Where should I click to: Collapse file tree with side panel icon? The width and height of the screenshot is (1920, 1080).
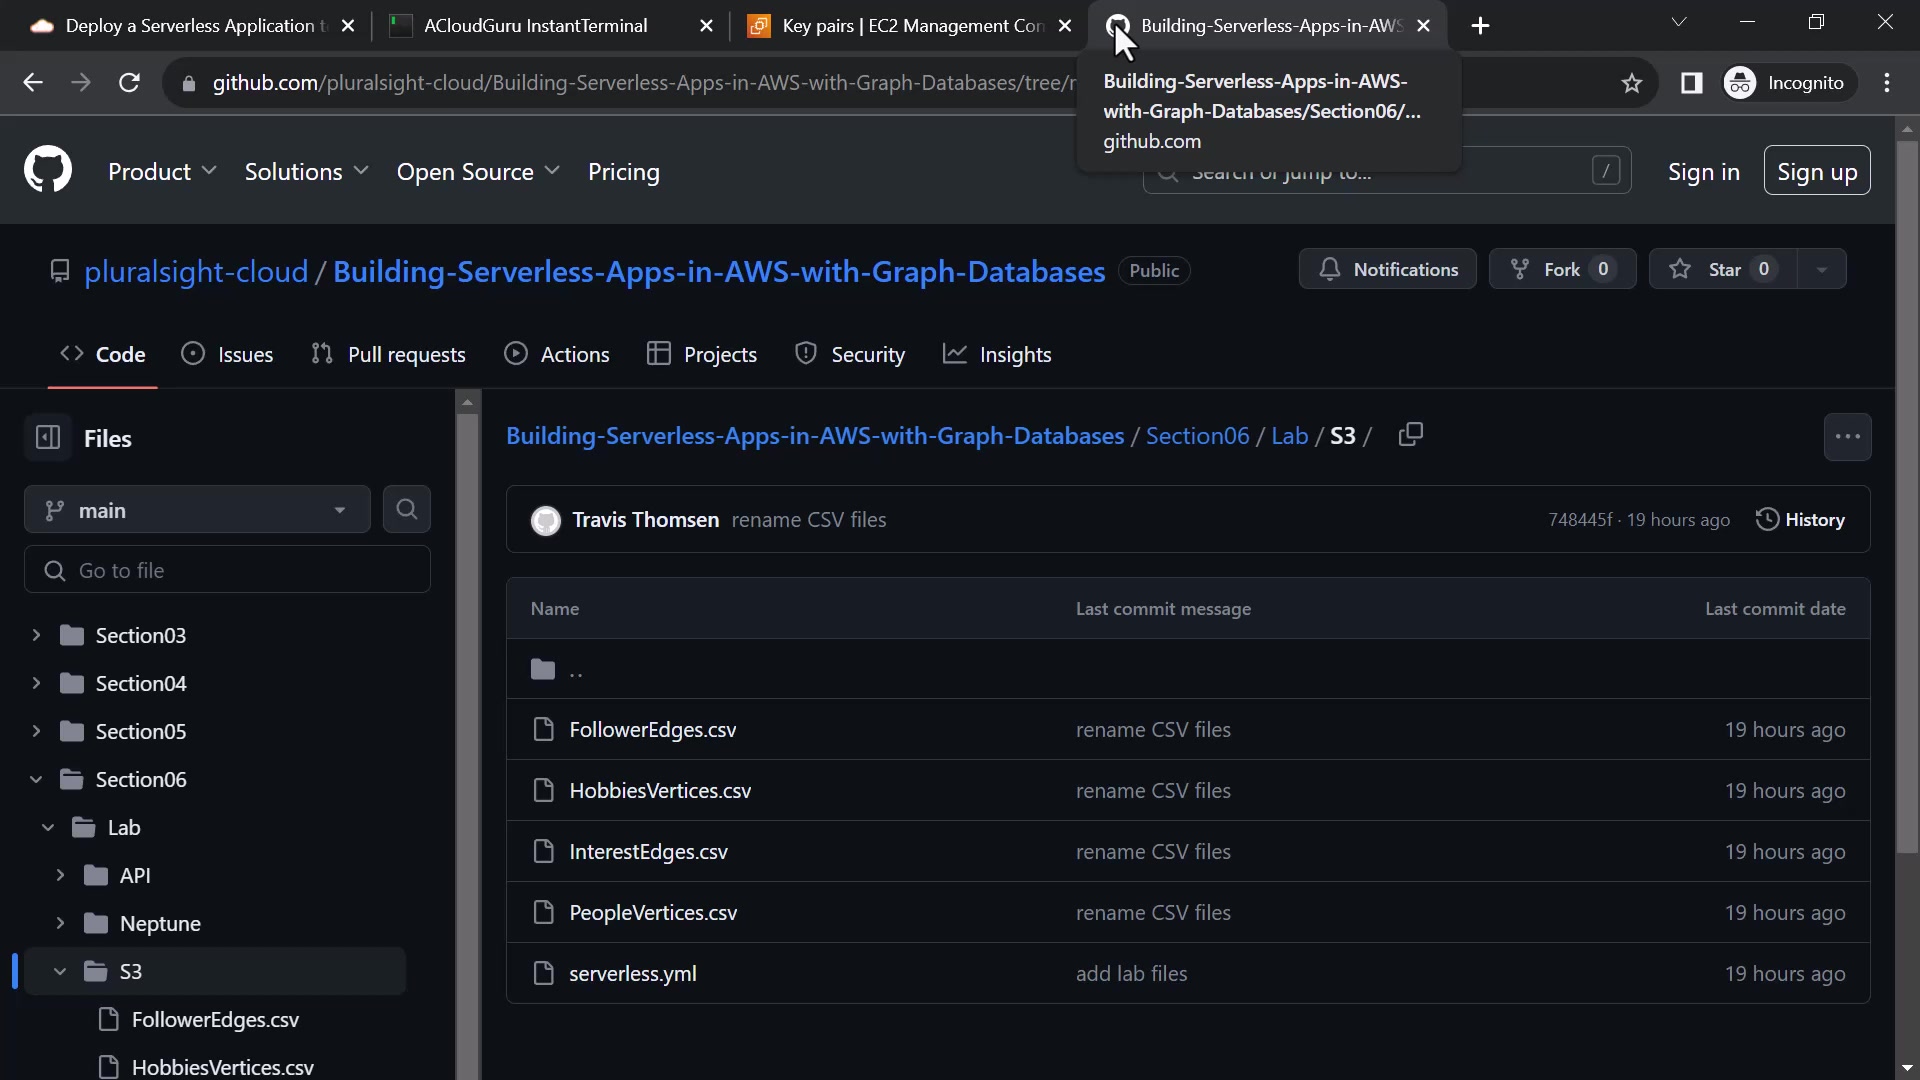48,438
